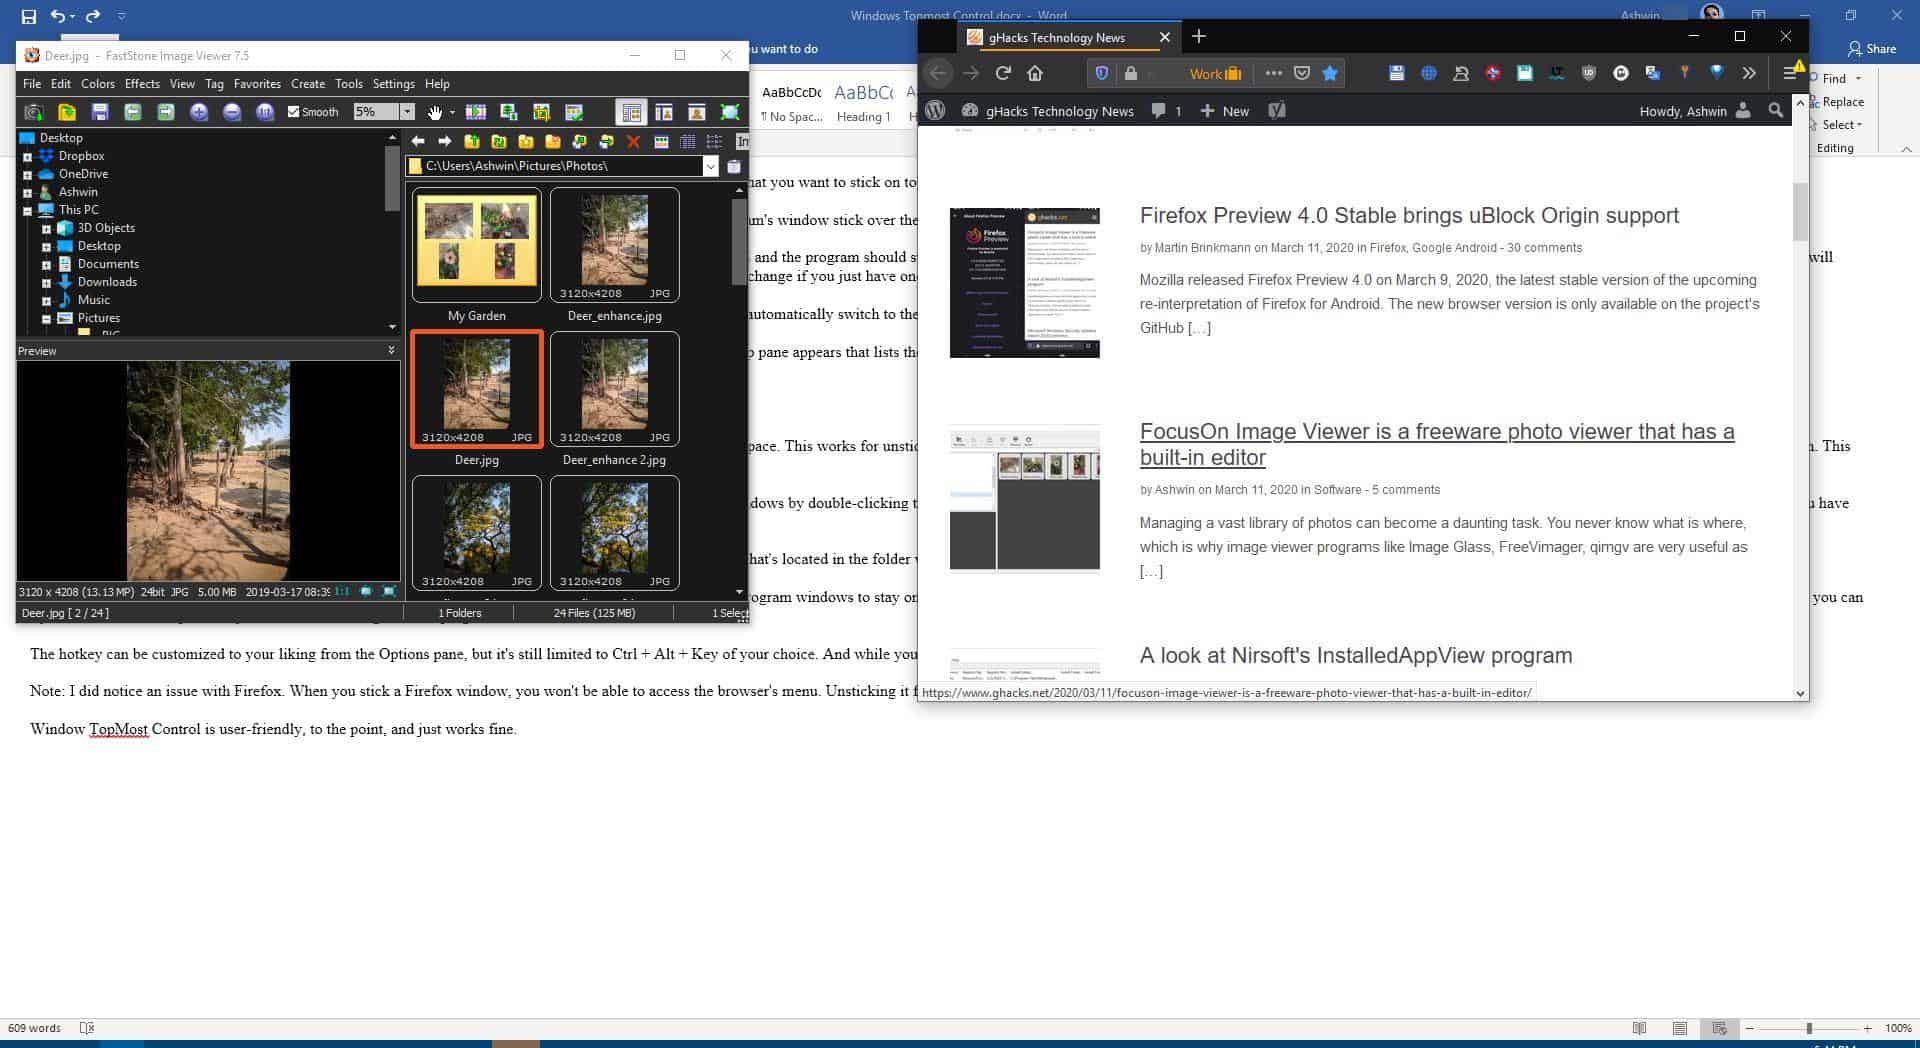The width and height of the screenshot is (1920, 1048).
Task: Collapse the This PC tree node
Action: point(30,210)
